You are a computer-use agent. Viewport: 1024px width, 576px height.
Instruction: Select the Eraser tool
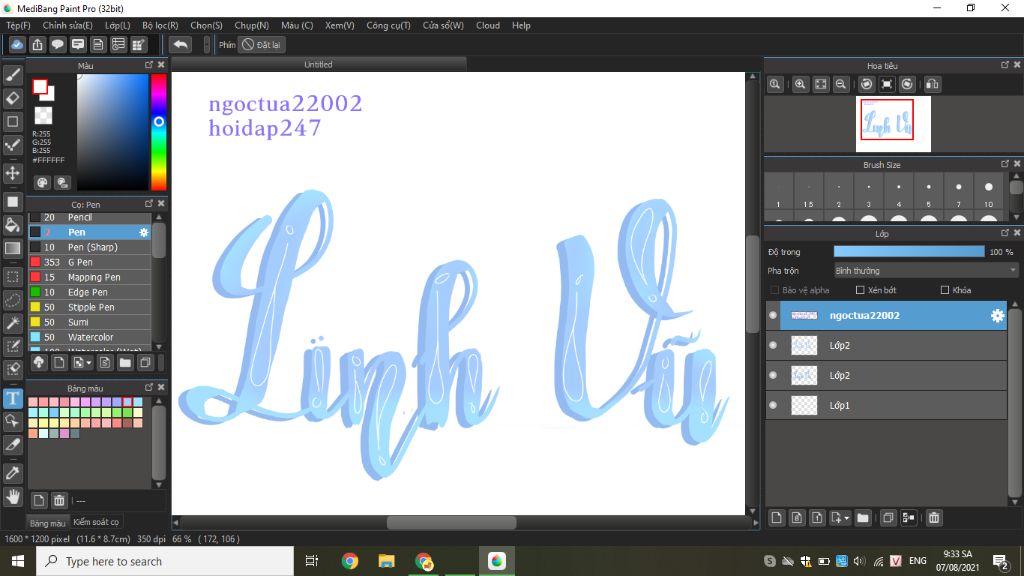[12, 98]
